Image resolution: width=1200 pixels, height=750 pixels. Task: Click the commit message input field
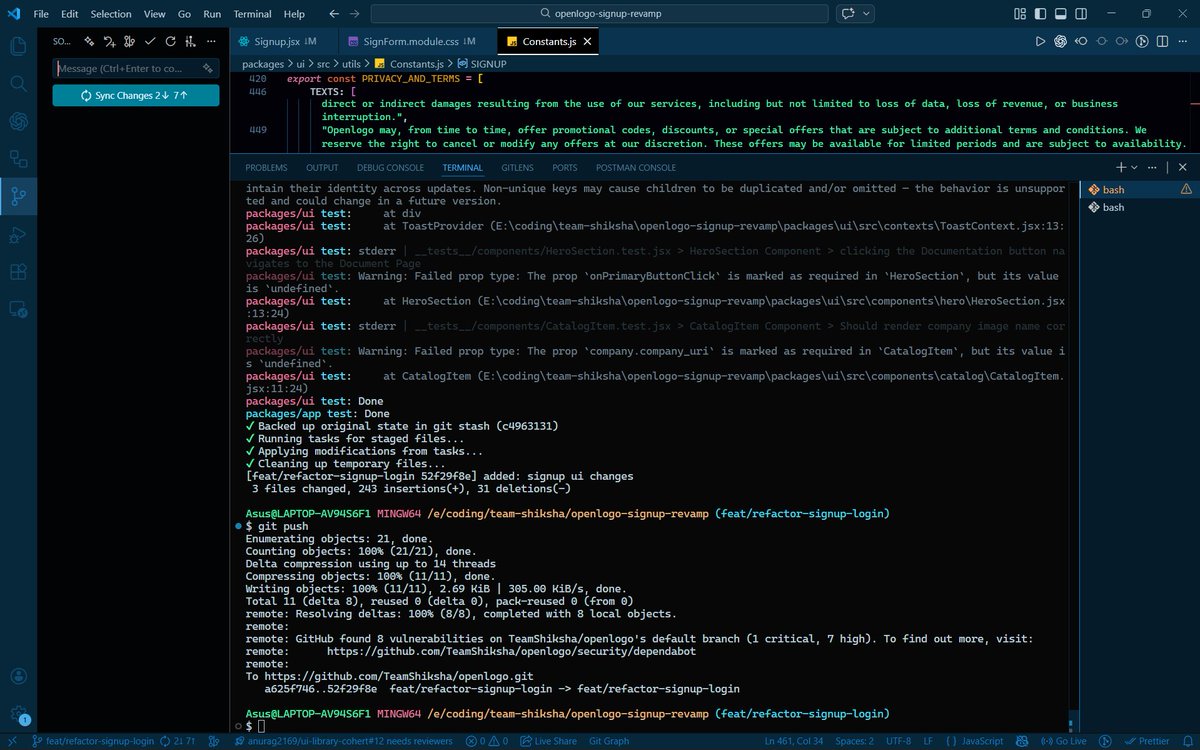click(135, 69)
